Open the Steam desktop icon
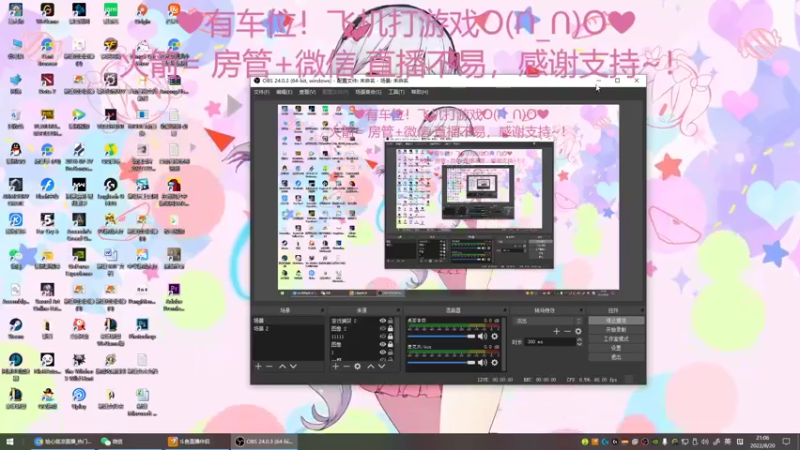The width and height of the screenshot is (800, 450). [x=16, y=328]
